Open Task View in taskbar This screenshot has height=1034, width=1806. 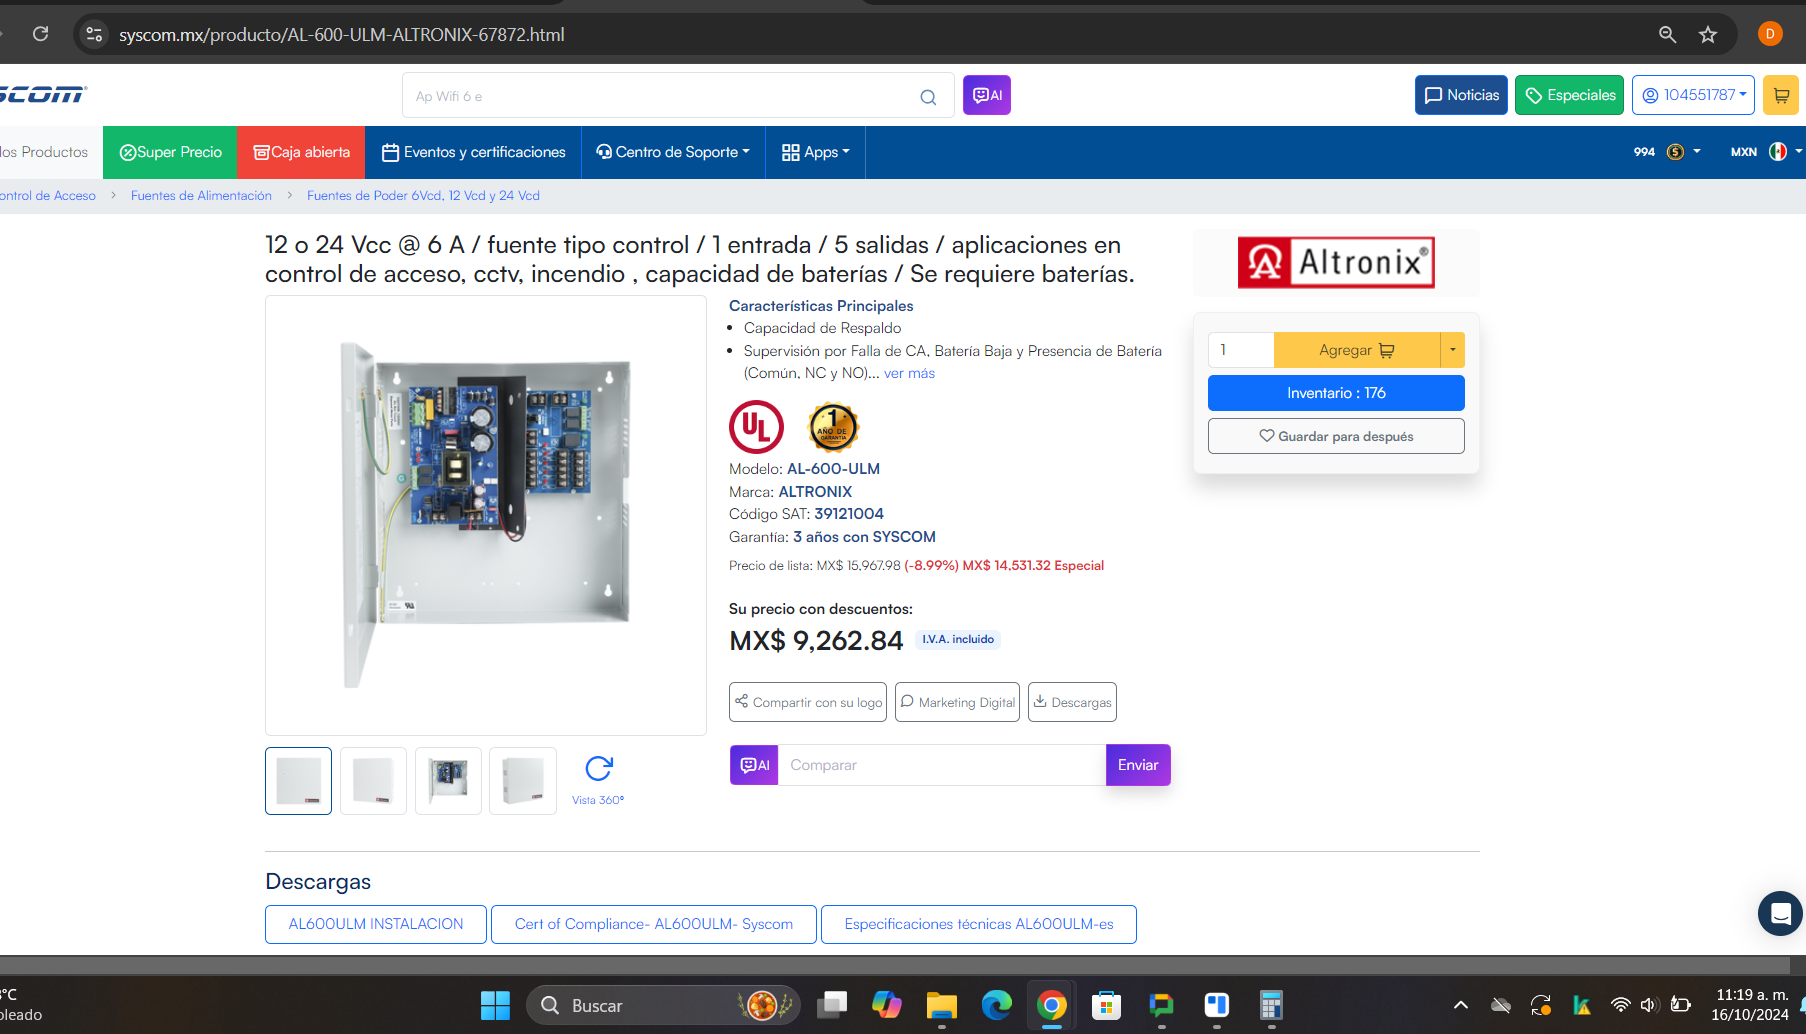click(832, 1005)
